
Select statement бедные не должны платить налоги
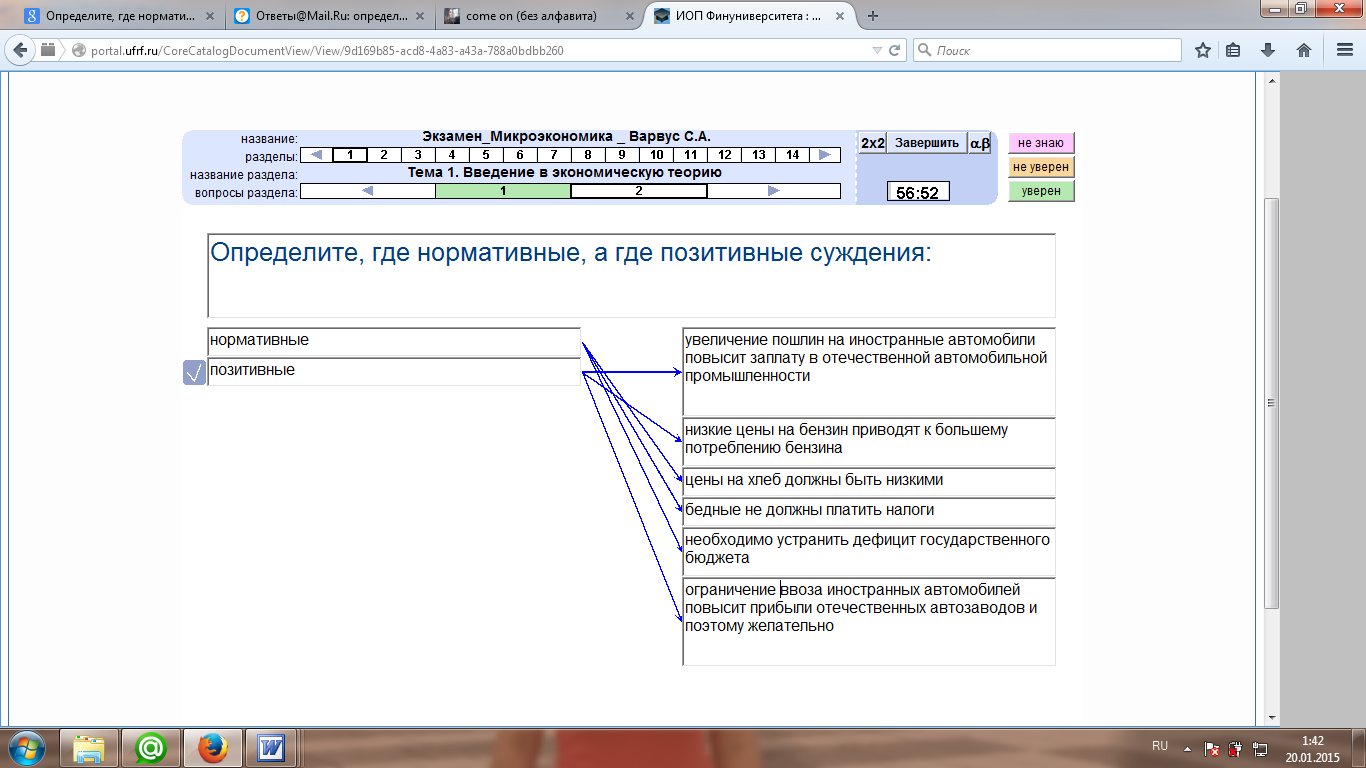(x=869, y=511)
